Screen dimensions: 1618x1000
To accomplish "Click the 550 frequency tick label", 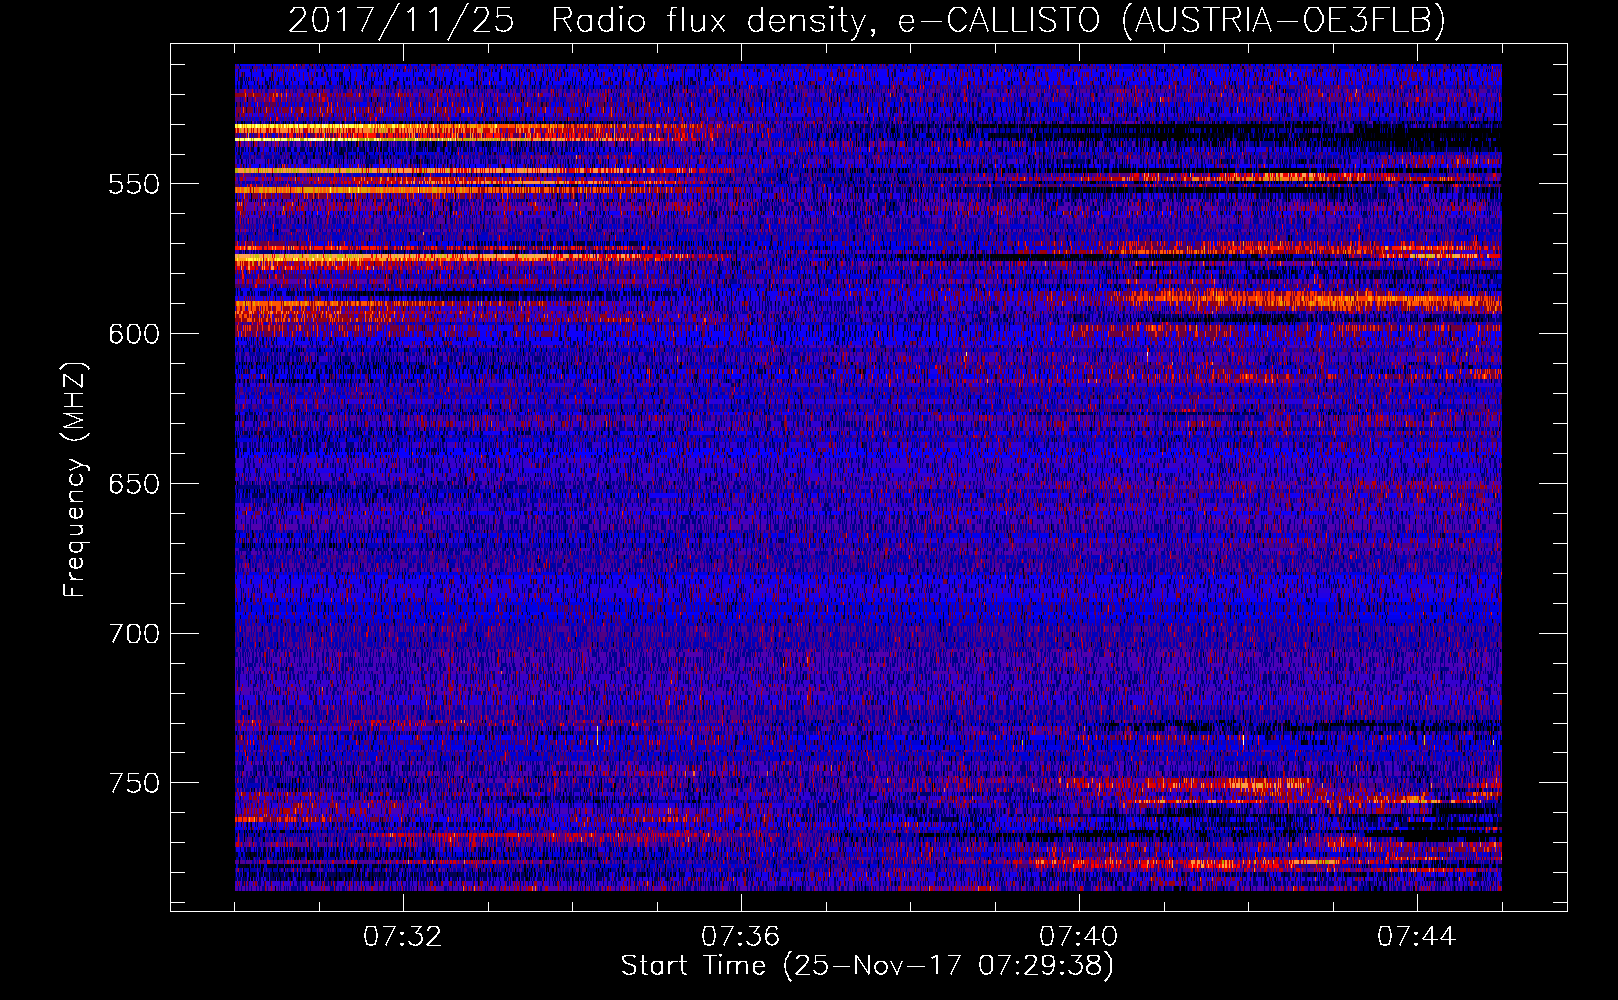I will (134, 184).
